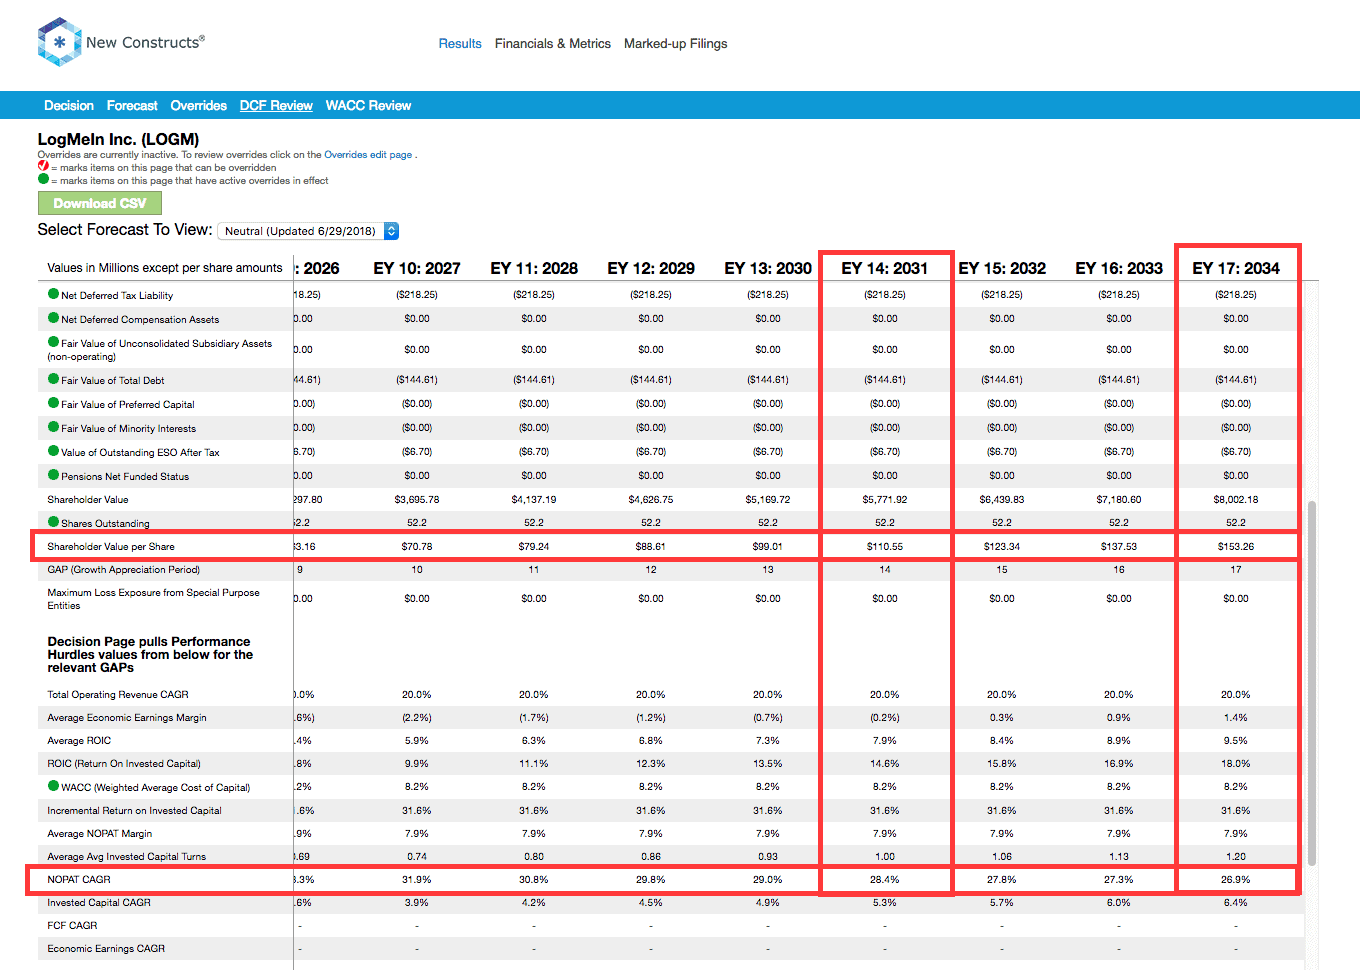
Task: Click column header EY 13: 2030
Action: point(768,268)
